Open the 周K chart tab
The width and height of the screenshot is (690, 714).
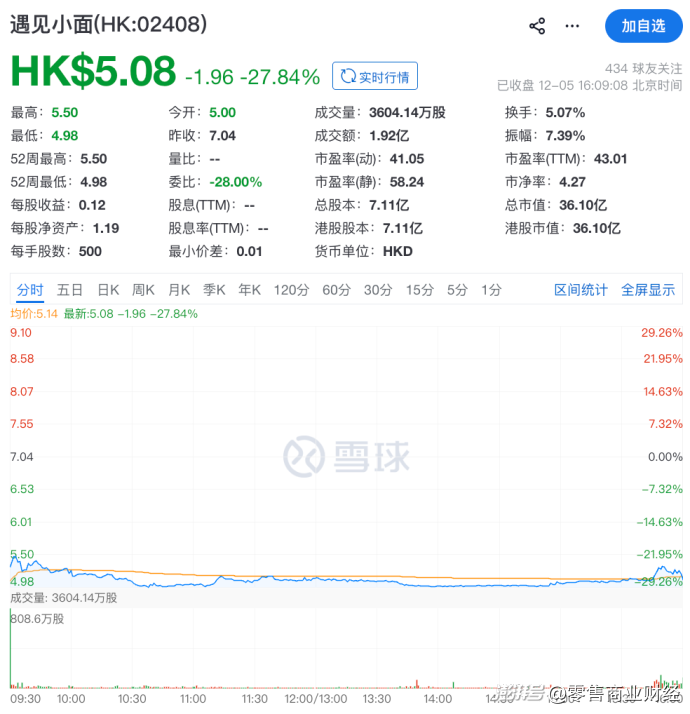tap(143, 290)
